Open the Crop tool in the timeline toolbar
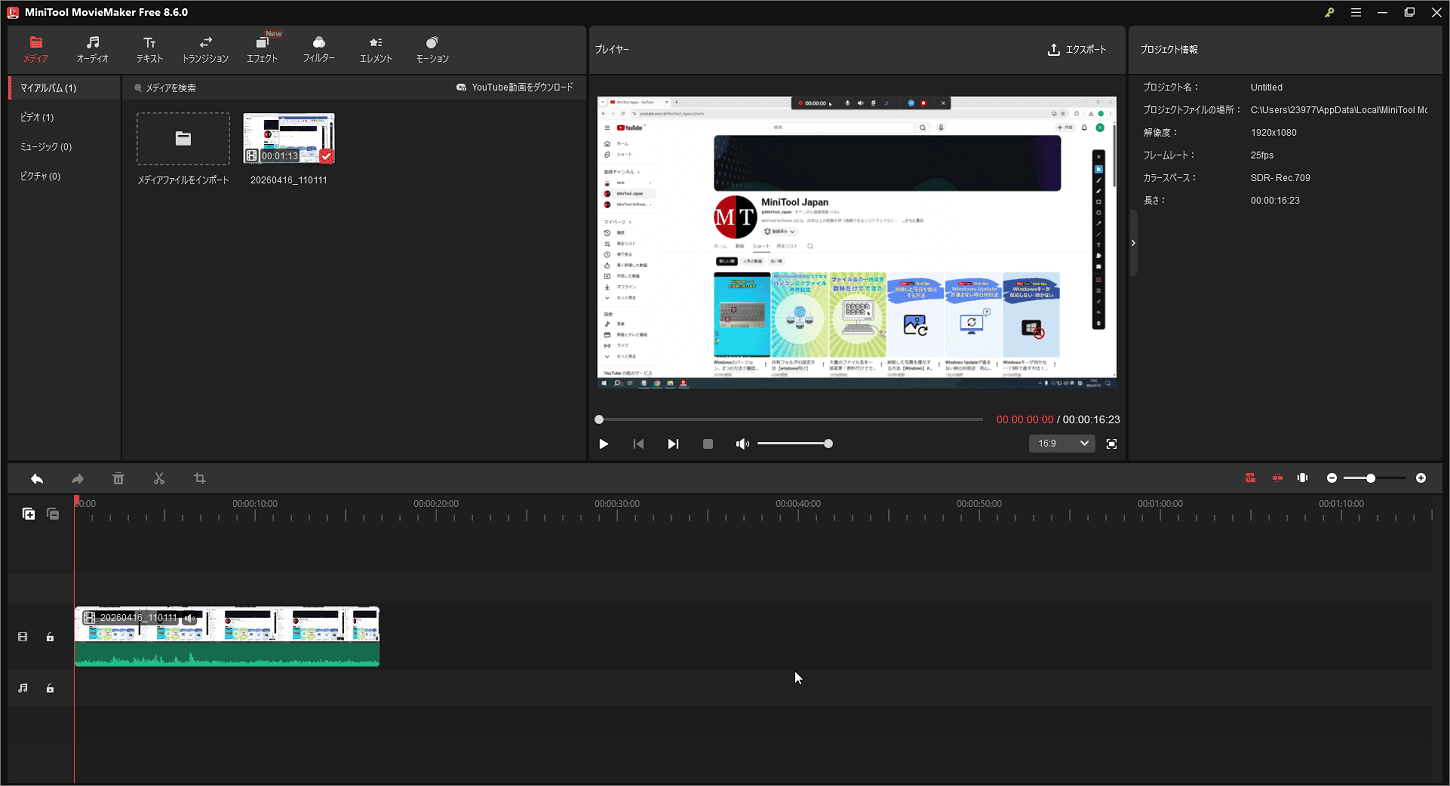1450x786 pixels. (x=199, y=479)
